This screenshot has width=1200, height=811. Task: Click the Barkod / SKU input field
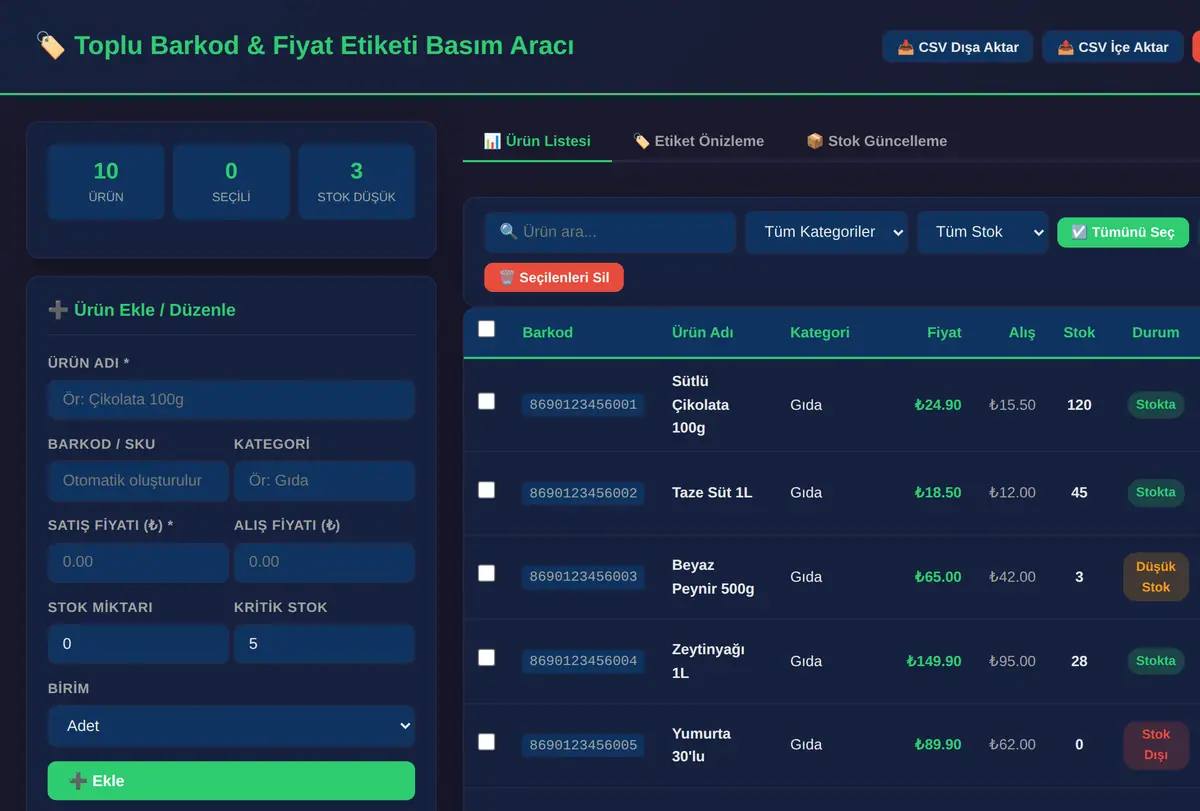(x=138, y=480)
